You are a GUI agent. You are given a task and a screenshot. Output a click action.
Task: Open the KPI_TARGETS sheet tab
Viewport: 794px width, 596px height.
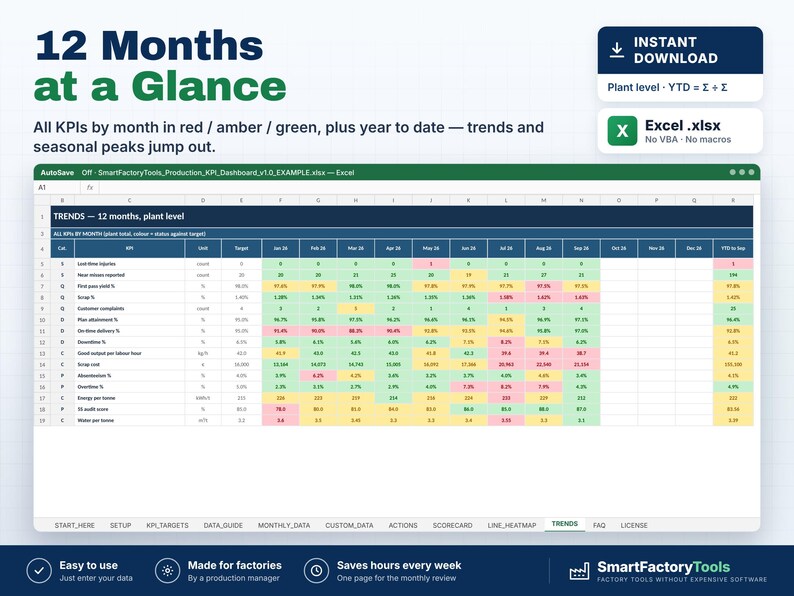click(167, 525)
